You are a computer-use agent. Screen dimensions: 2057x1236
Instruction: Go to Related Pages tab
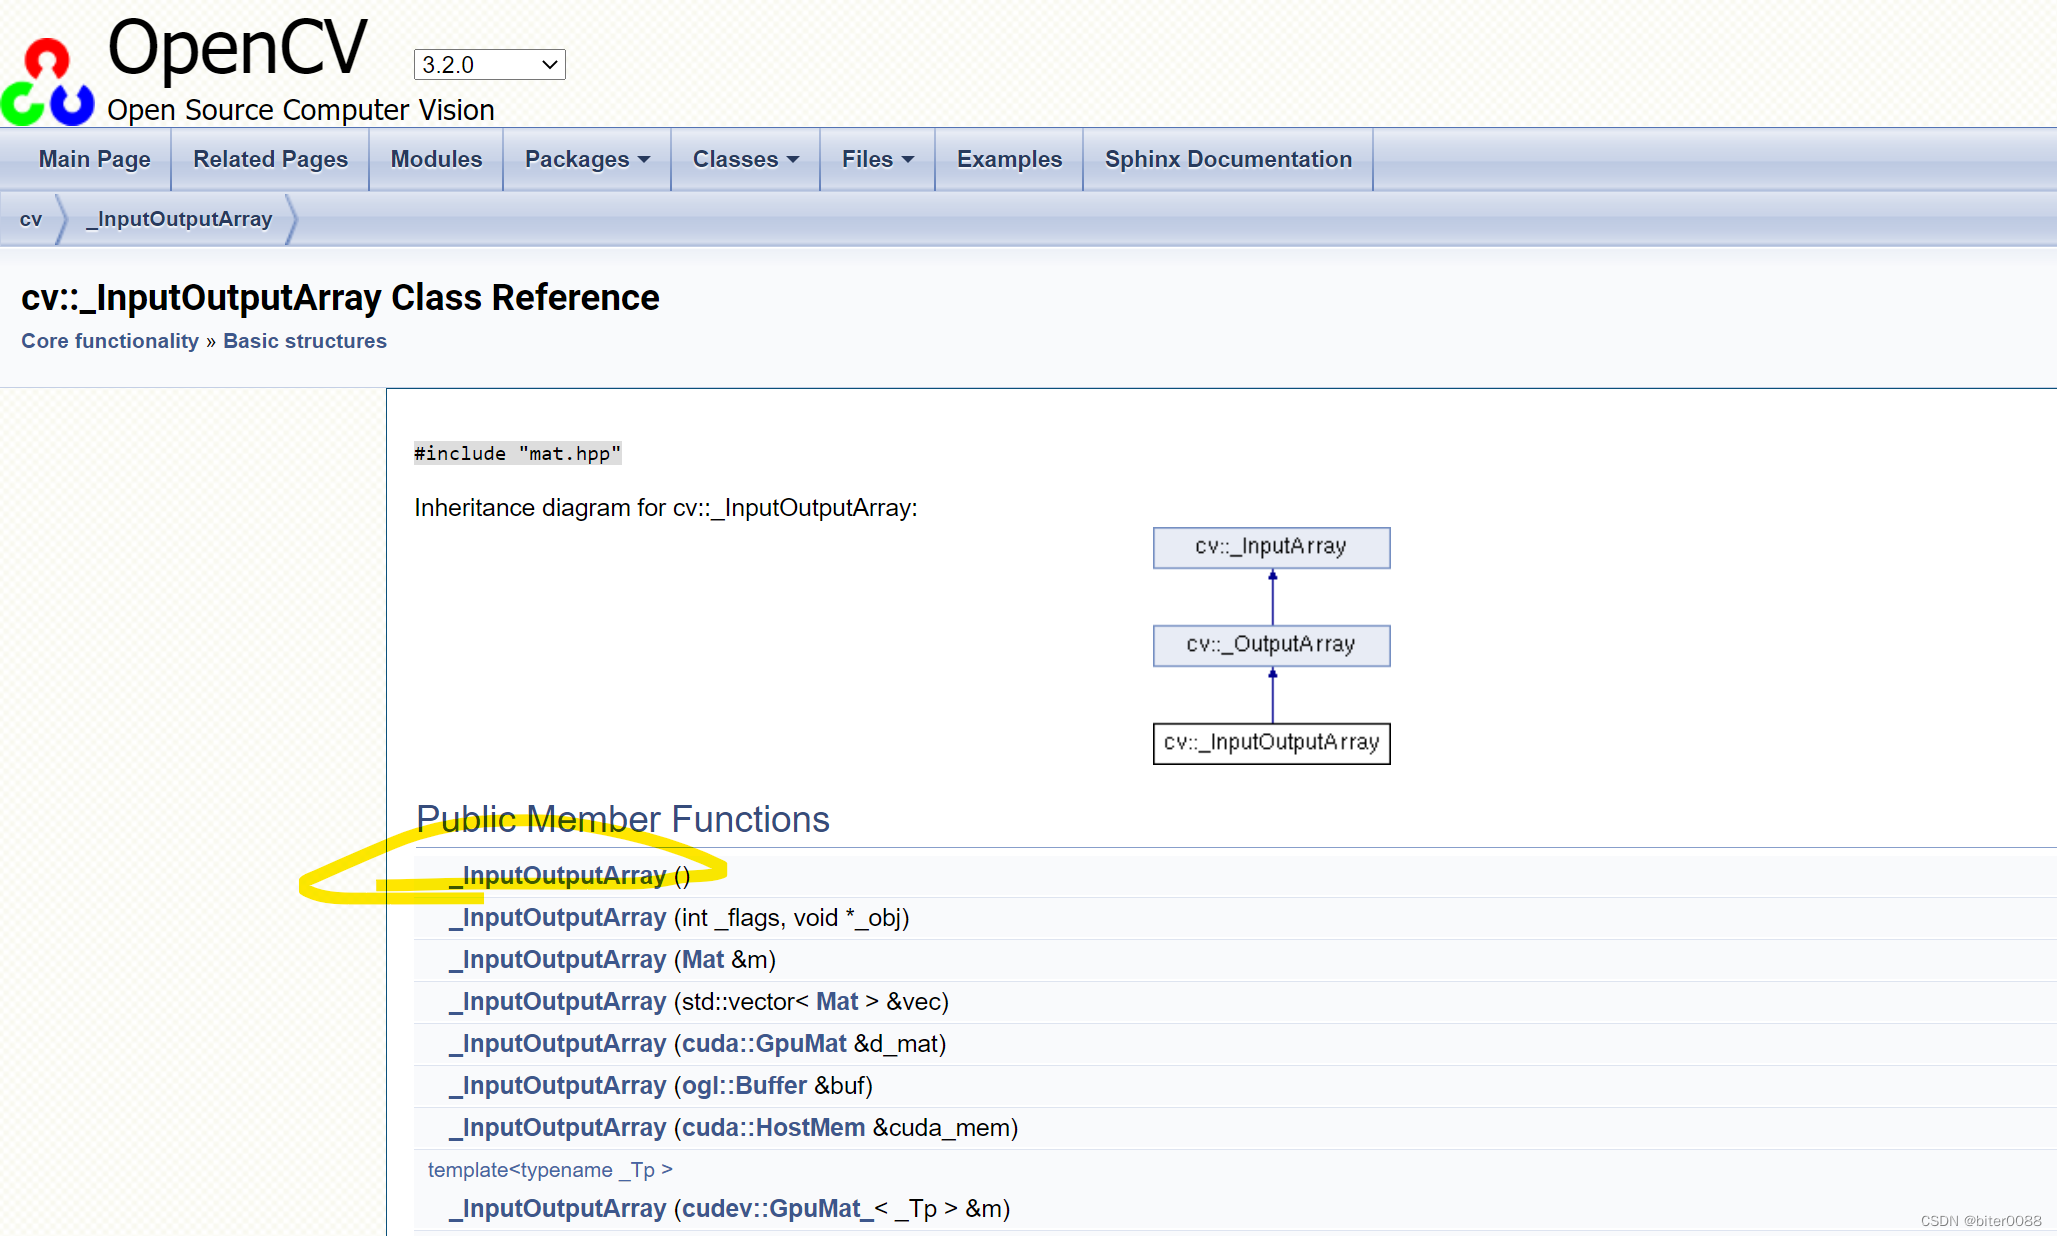pyautogui.click(x=270, y=159)
